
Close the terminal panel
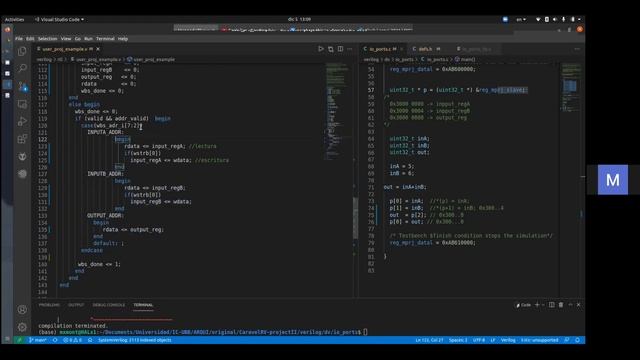tap(578, 305)
